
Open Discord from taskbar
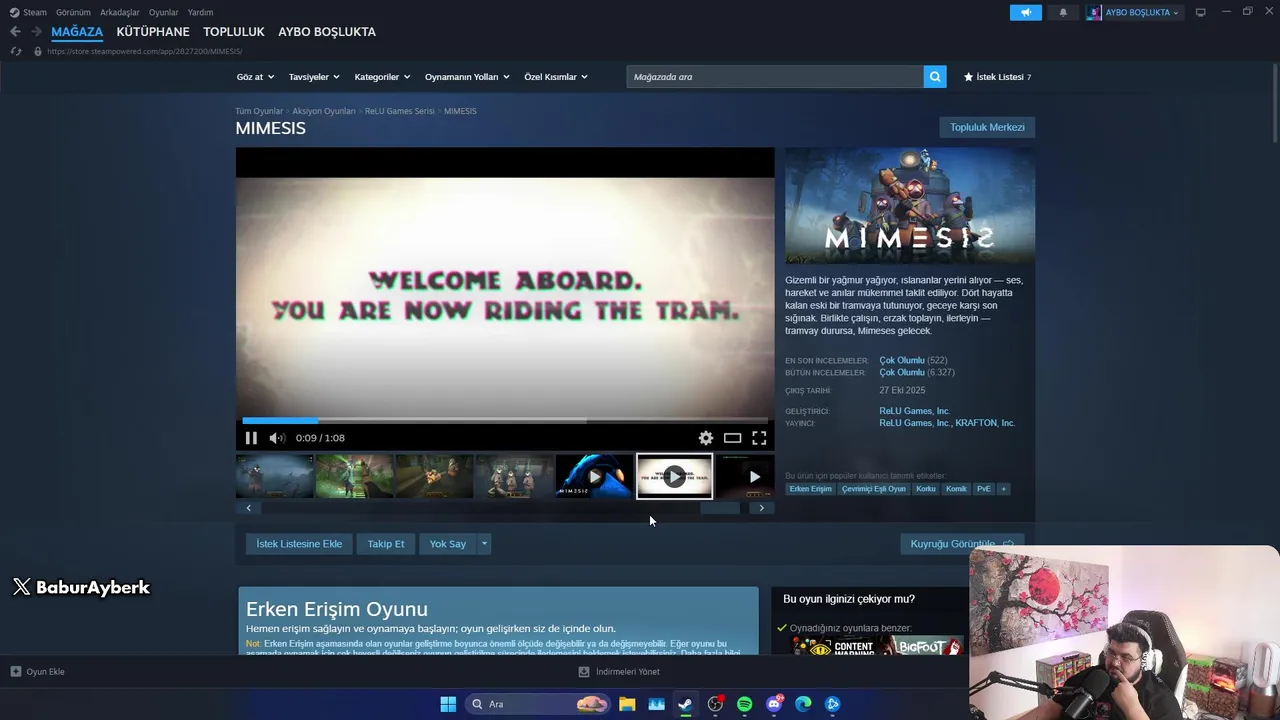pyautogui.click(x=774, y=704)
